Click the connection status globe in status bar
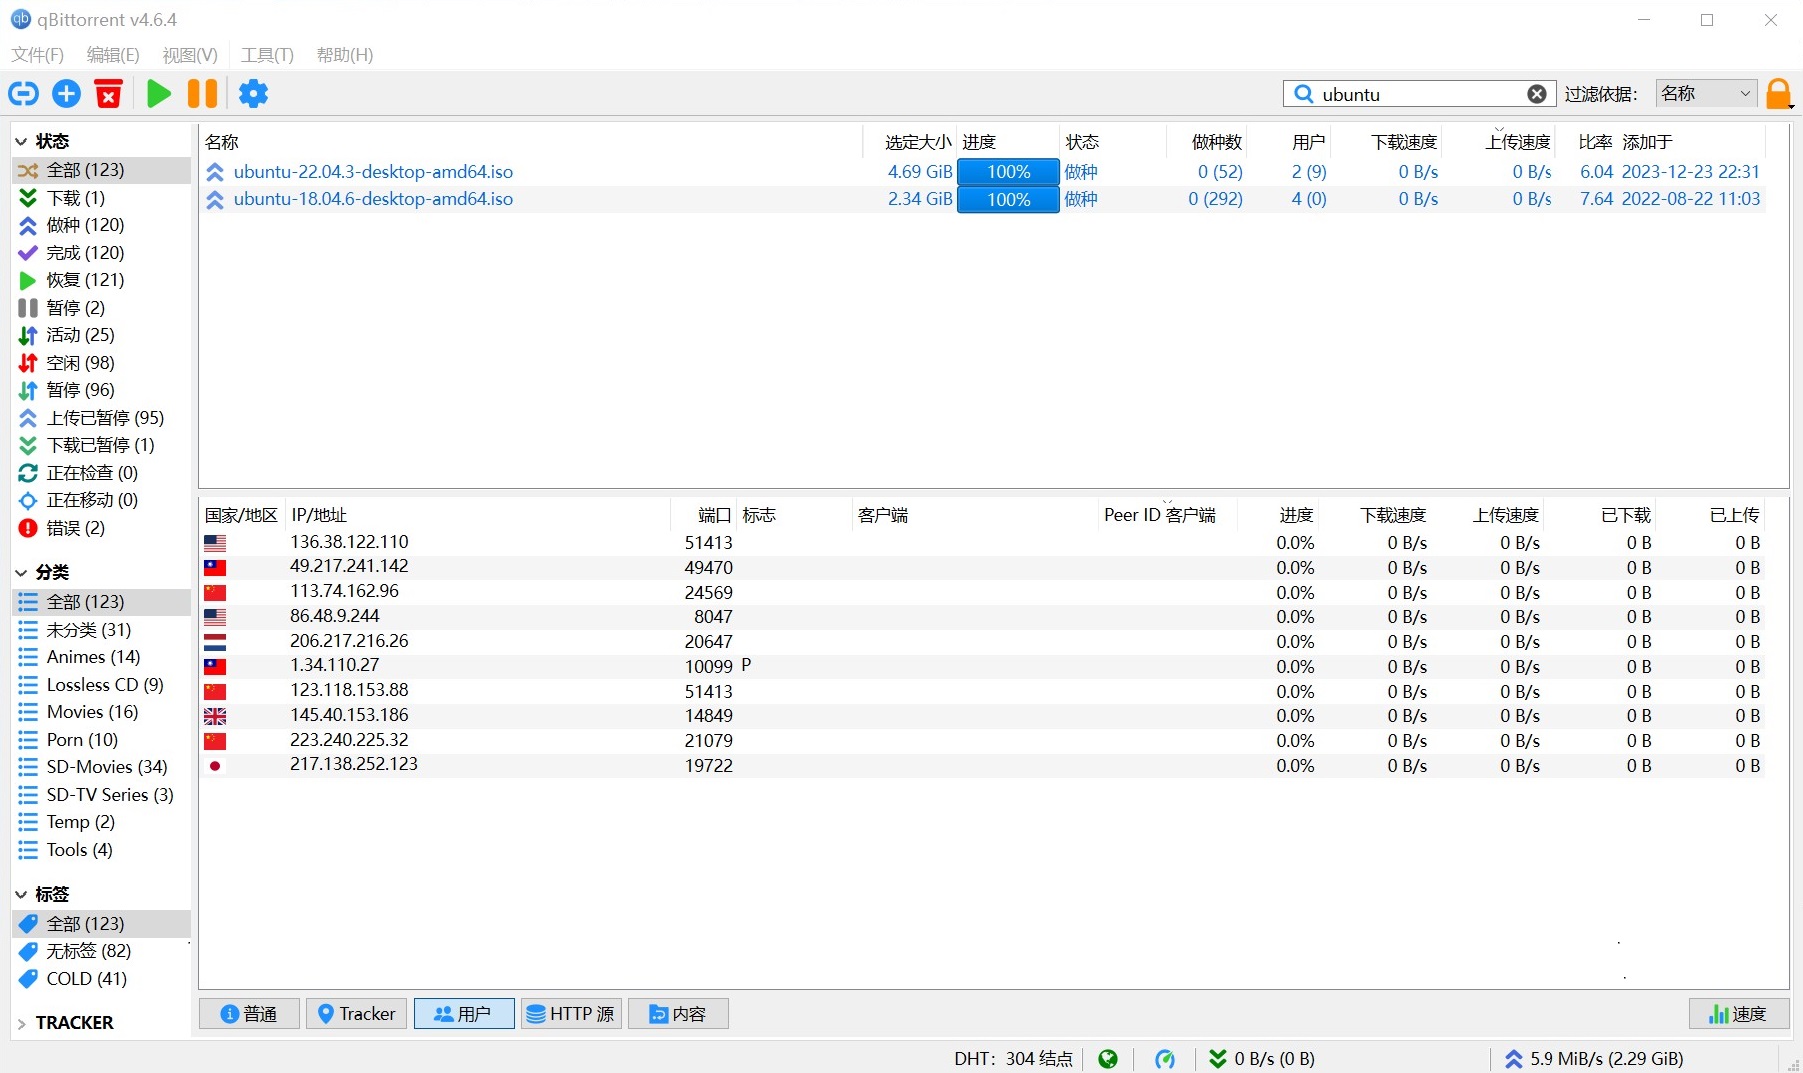The image size is (1803, 1073). [1108, 1058]
